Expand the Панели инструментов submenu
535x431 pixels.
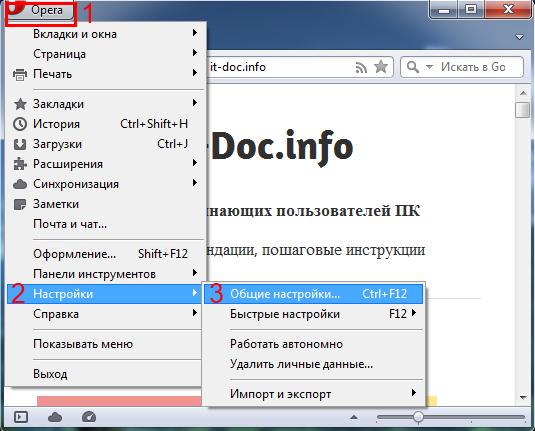[x=106, y=274]
